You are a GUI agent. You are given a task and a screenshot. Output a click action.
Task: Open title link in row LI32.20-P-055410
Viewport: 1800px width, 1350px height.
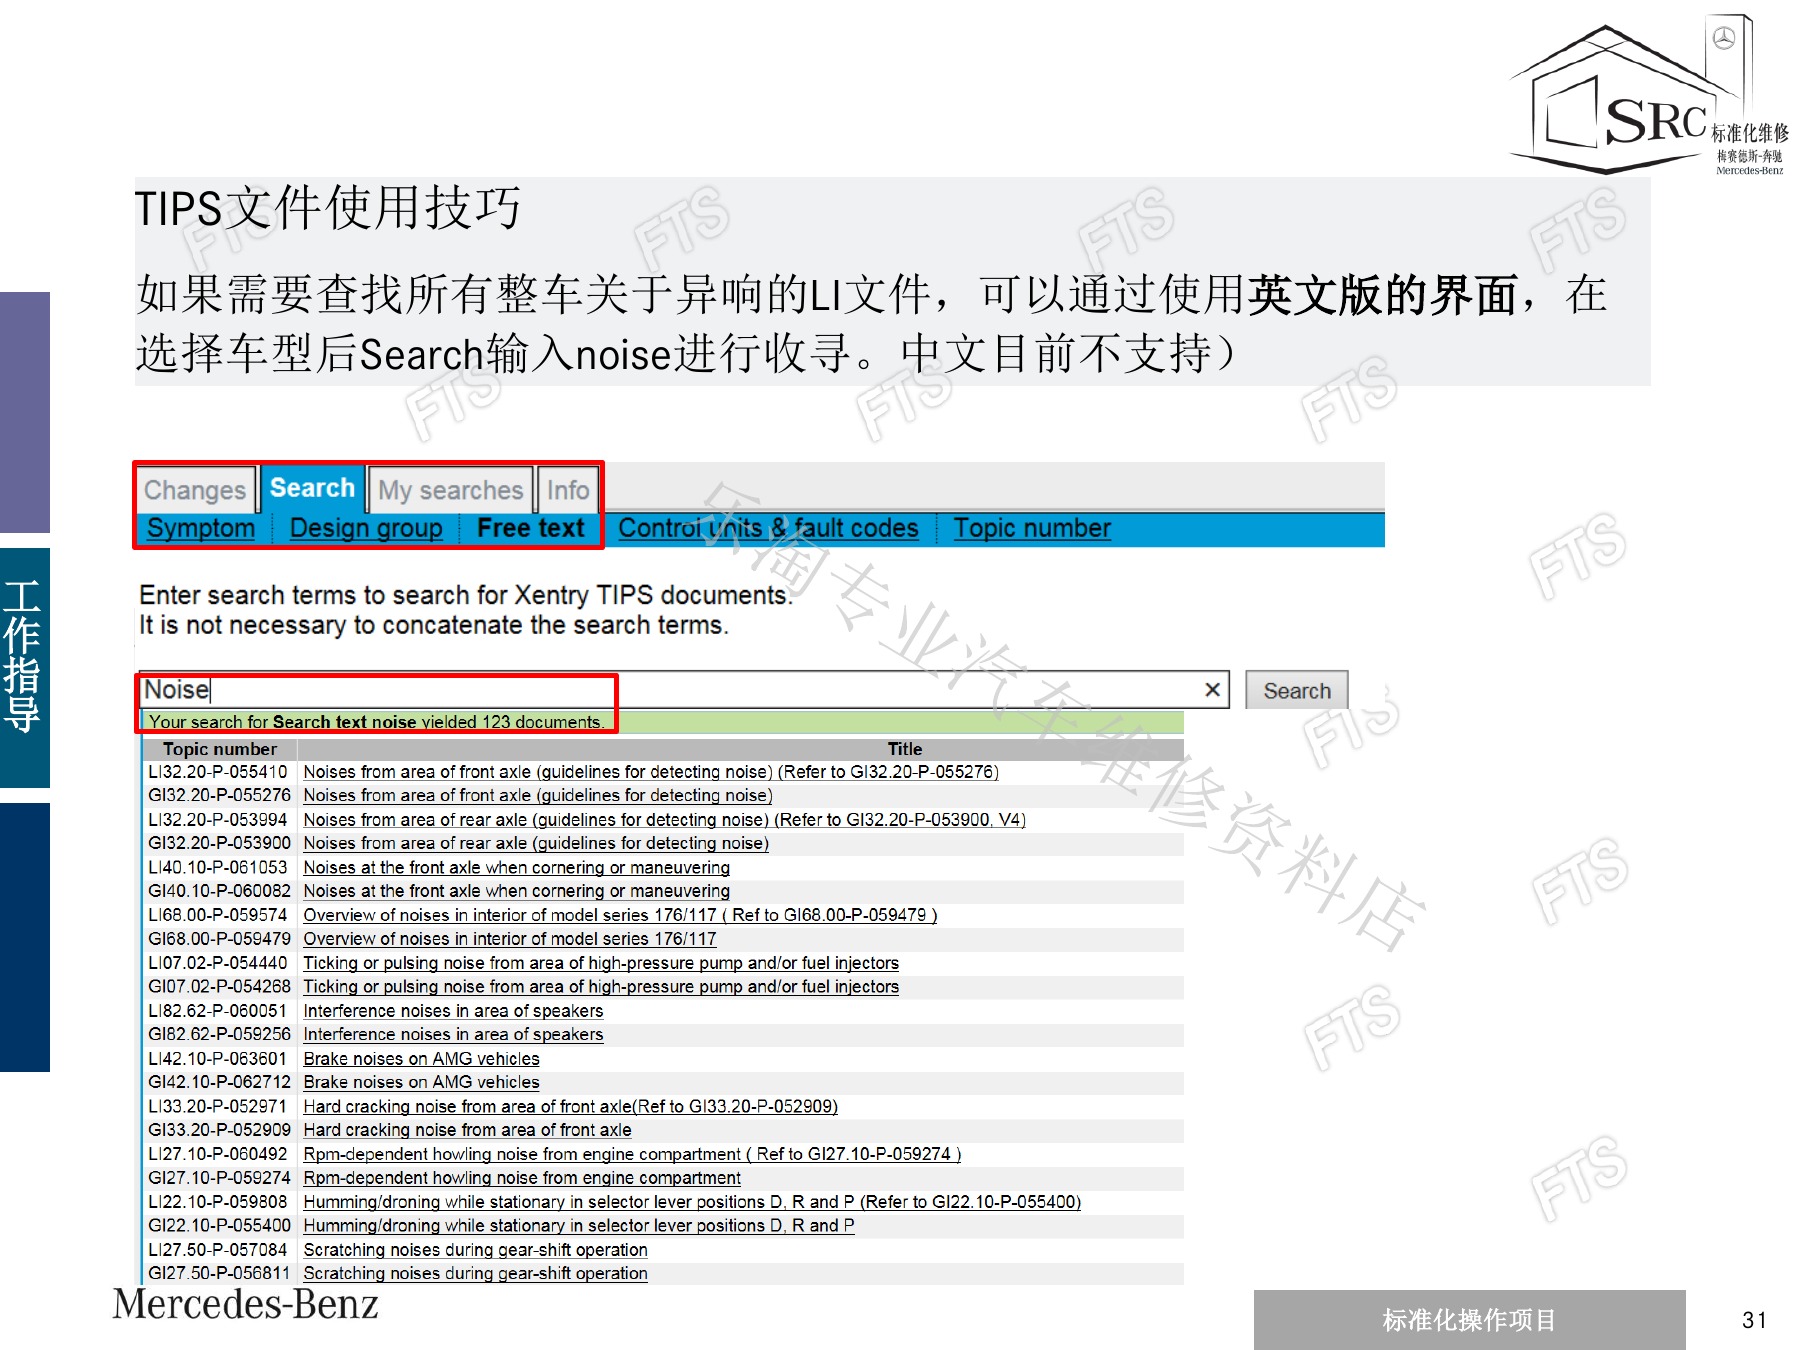click(651, 772)
